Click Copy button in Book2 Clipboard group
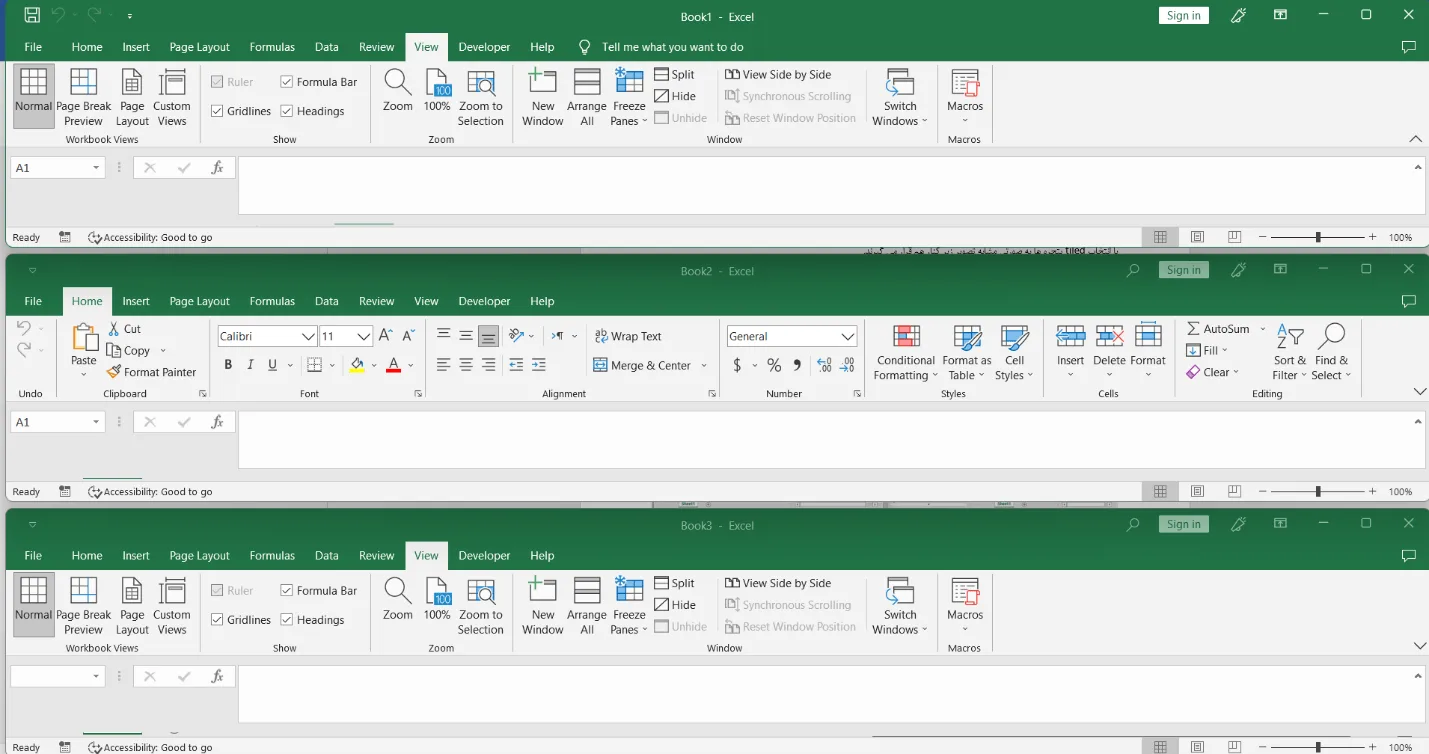1429x754 pixels. [129, 351]
